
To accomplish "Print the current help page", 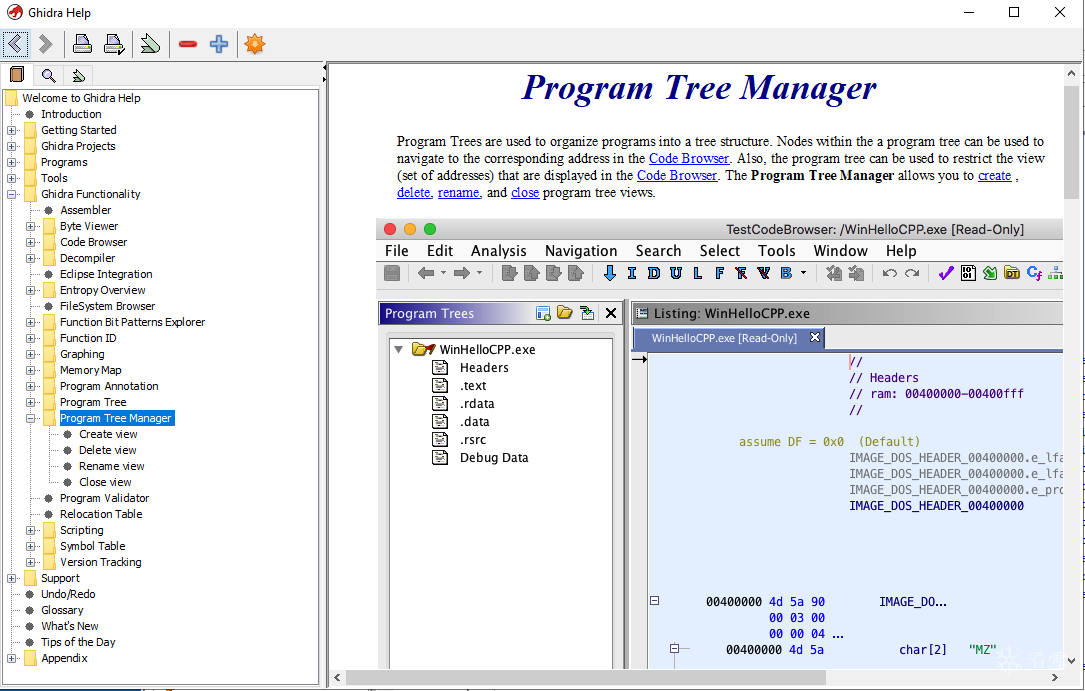I will click(x=82, y=44).
